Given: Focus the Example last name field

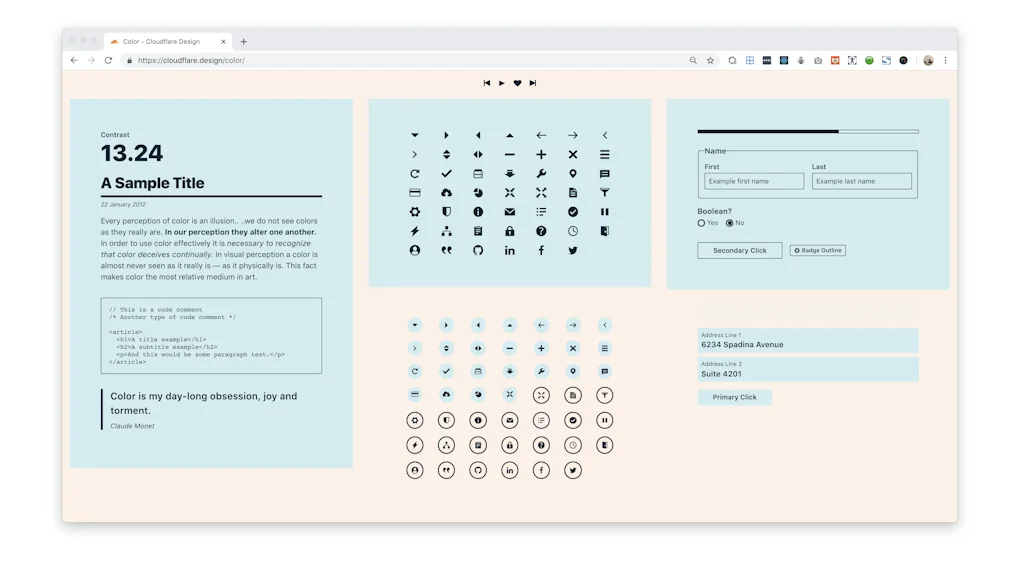Looking at the screenshot, I should click(861, 181).
